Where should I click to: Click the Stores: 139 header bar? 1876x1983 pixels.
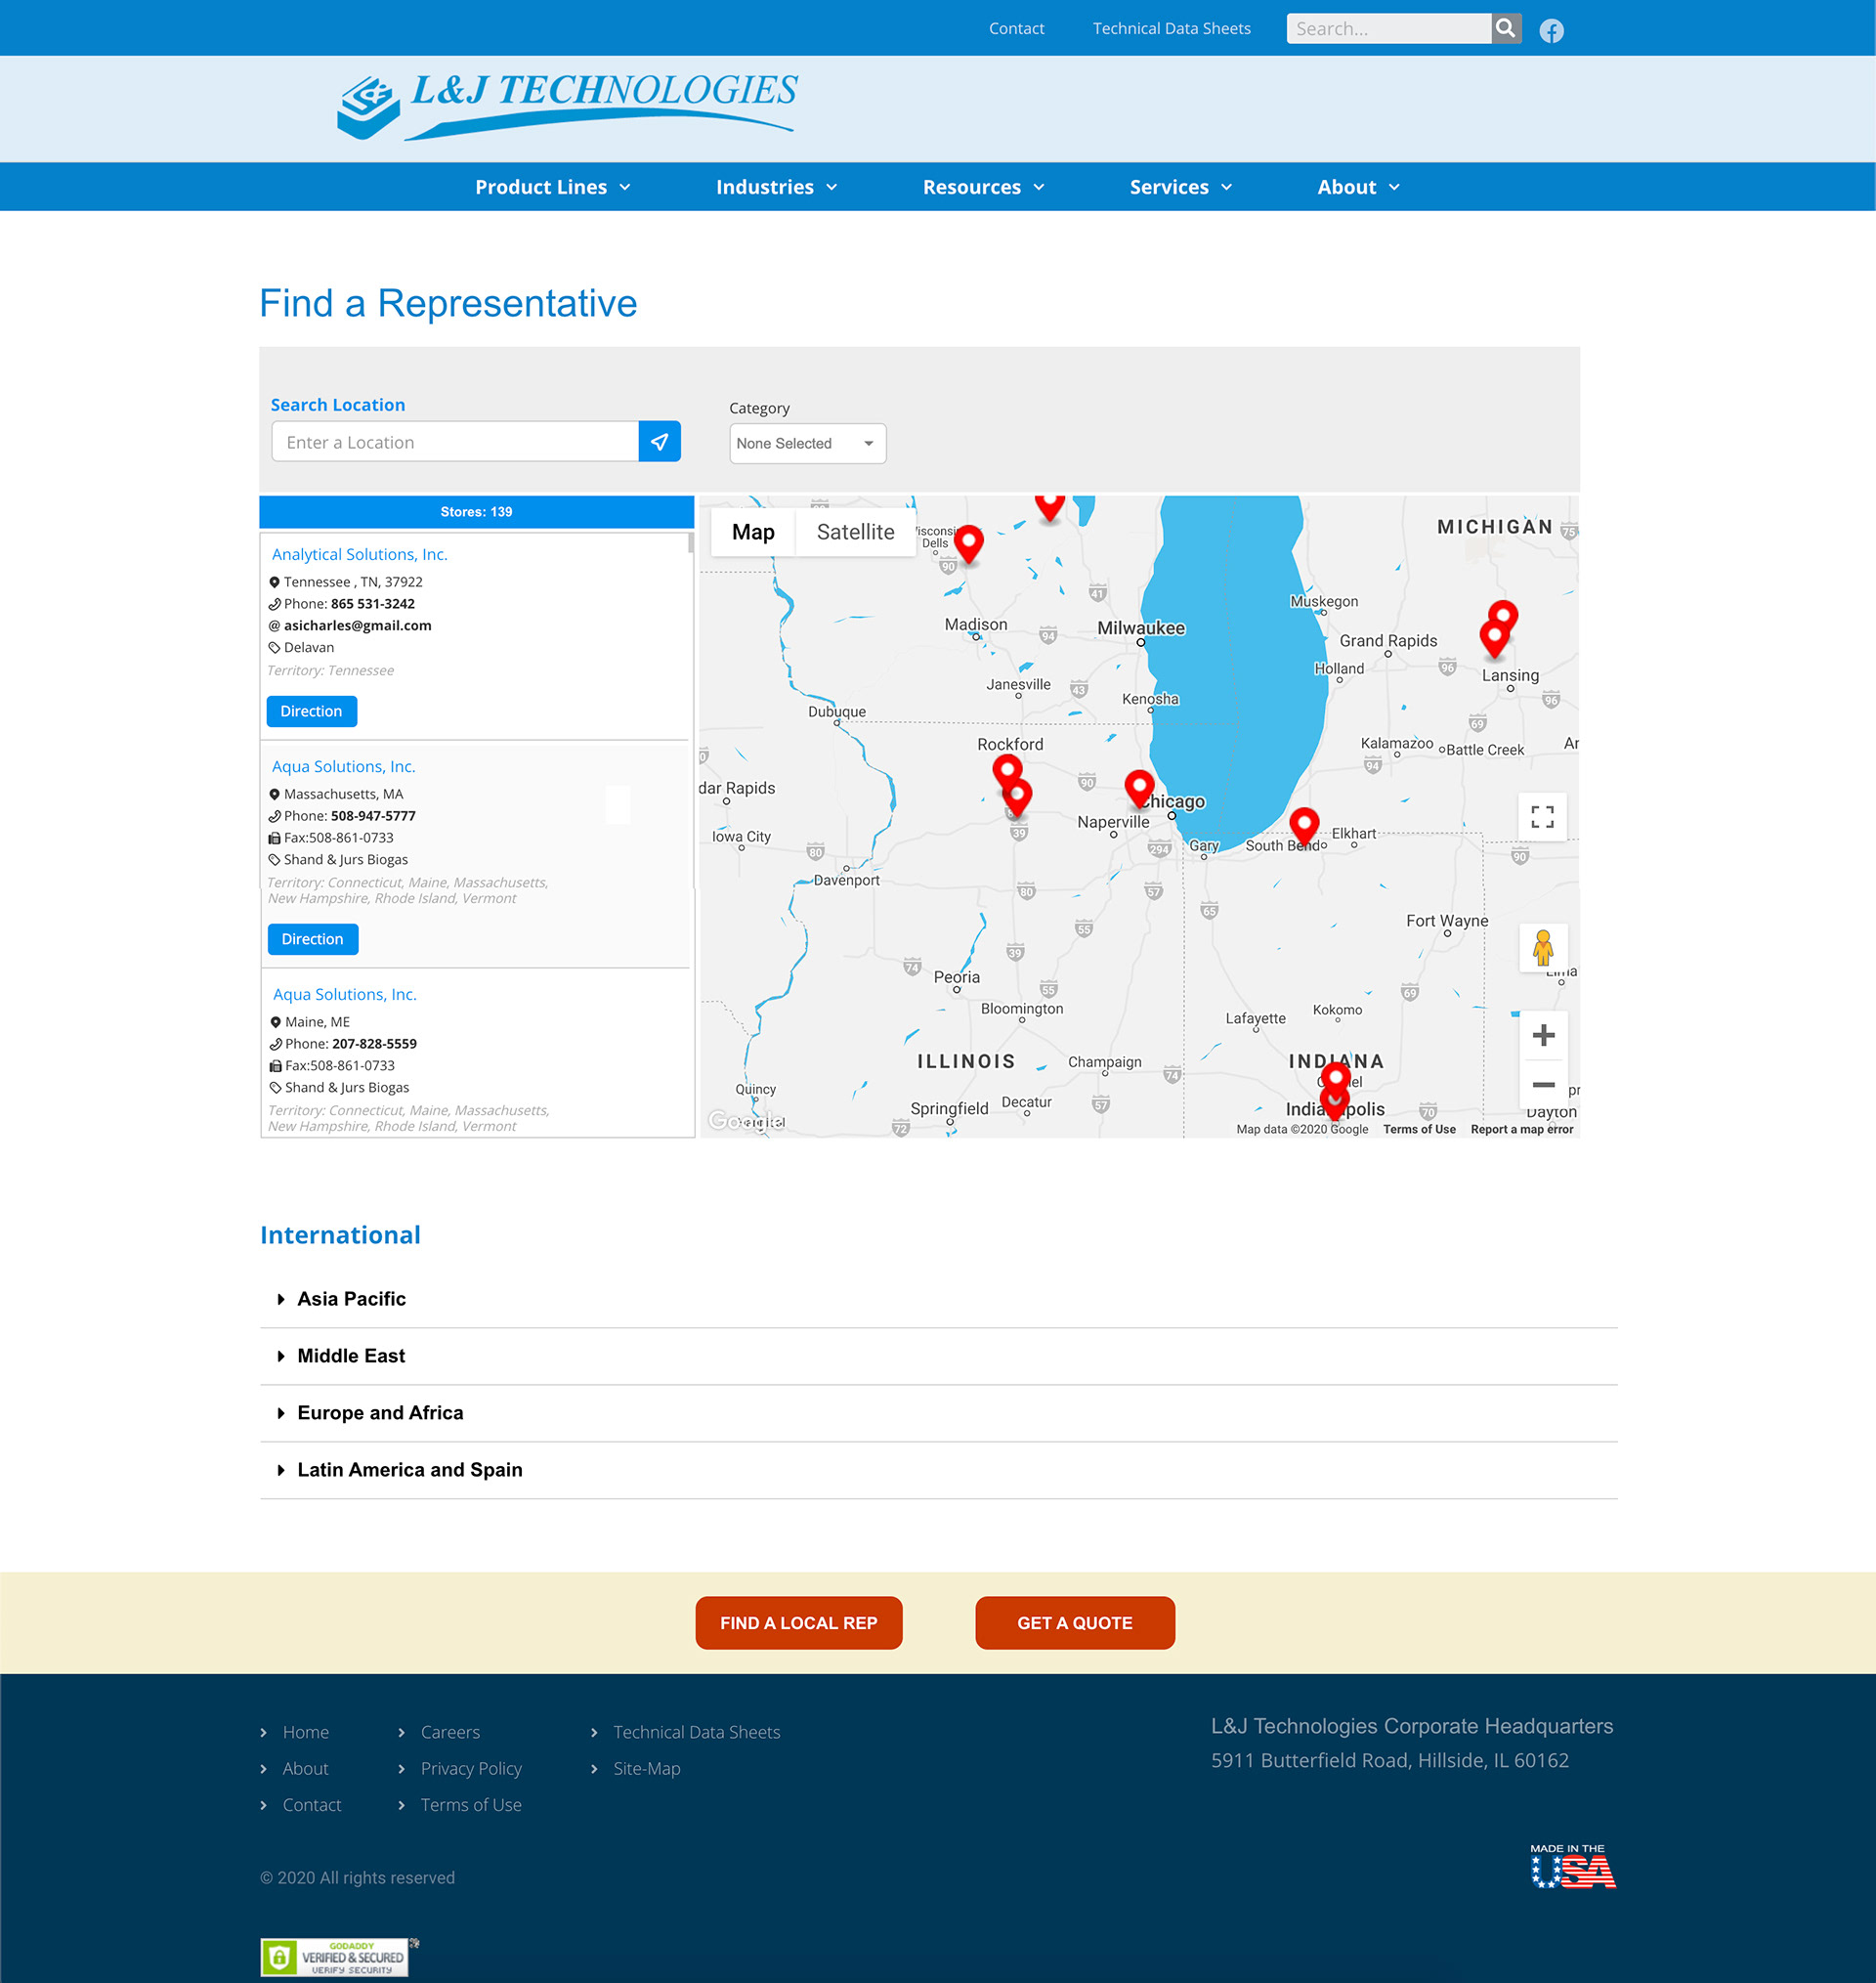pyautogui.click(x=476, y=512)
